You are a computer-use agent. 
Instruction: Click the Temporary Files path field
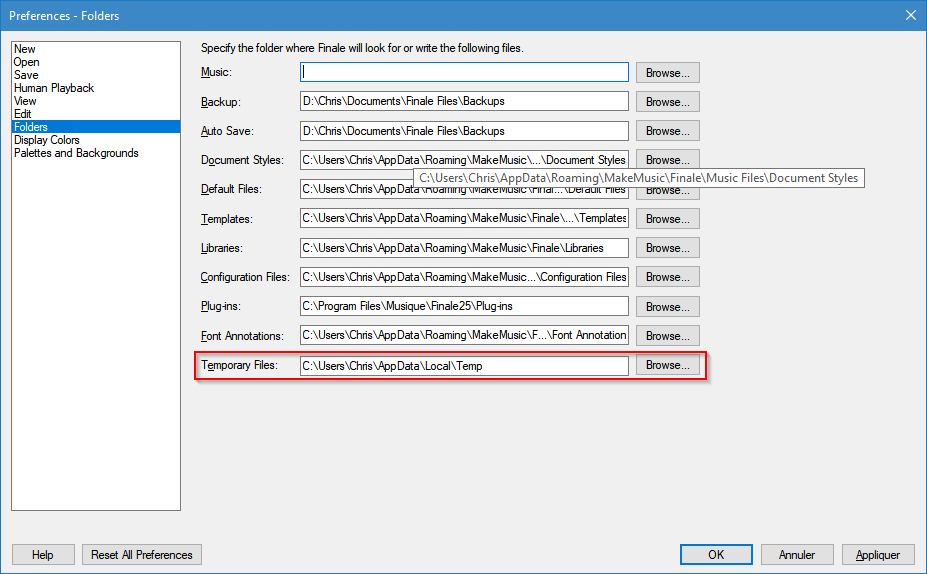[464, 366]
